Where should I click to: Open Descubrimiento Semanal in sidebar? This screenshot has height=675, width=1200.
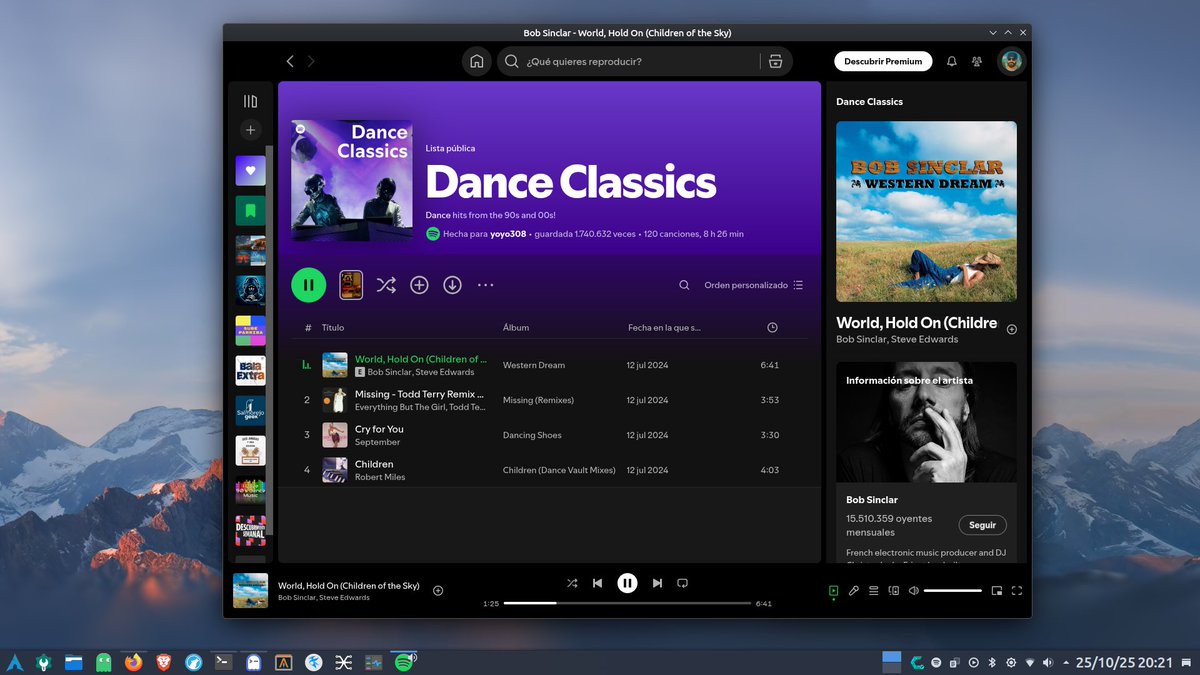pos(250,530)
